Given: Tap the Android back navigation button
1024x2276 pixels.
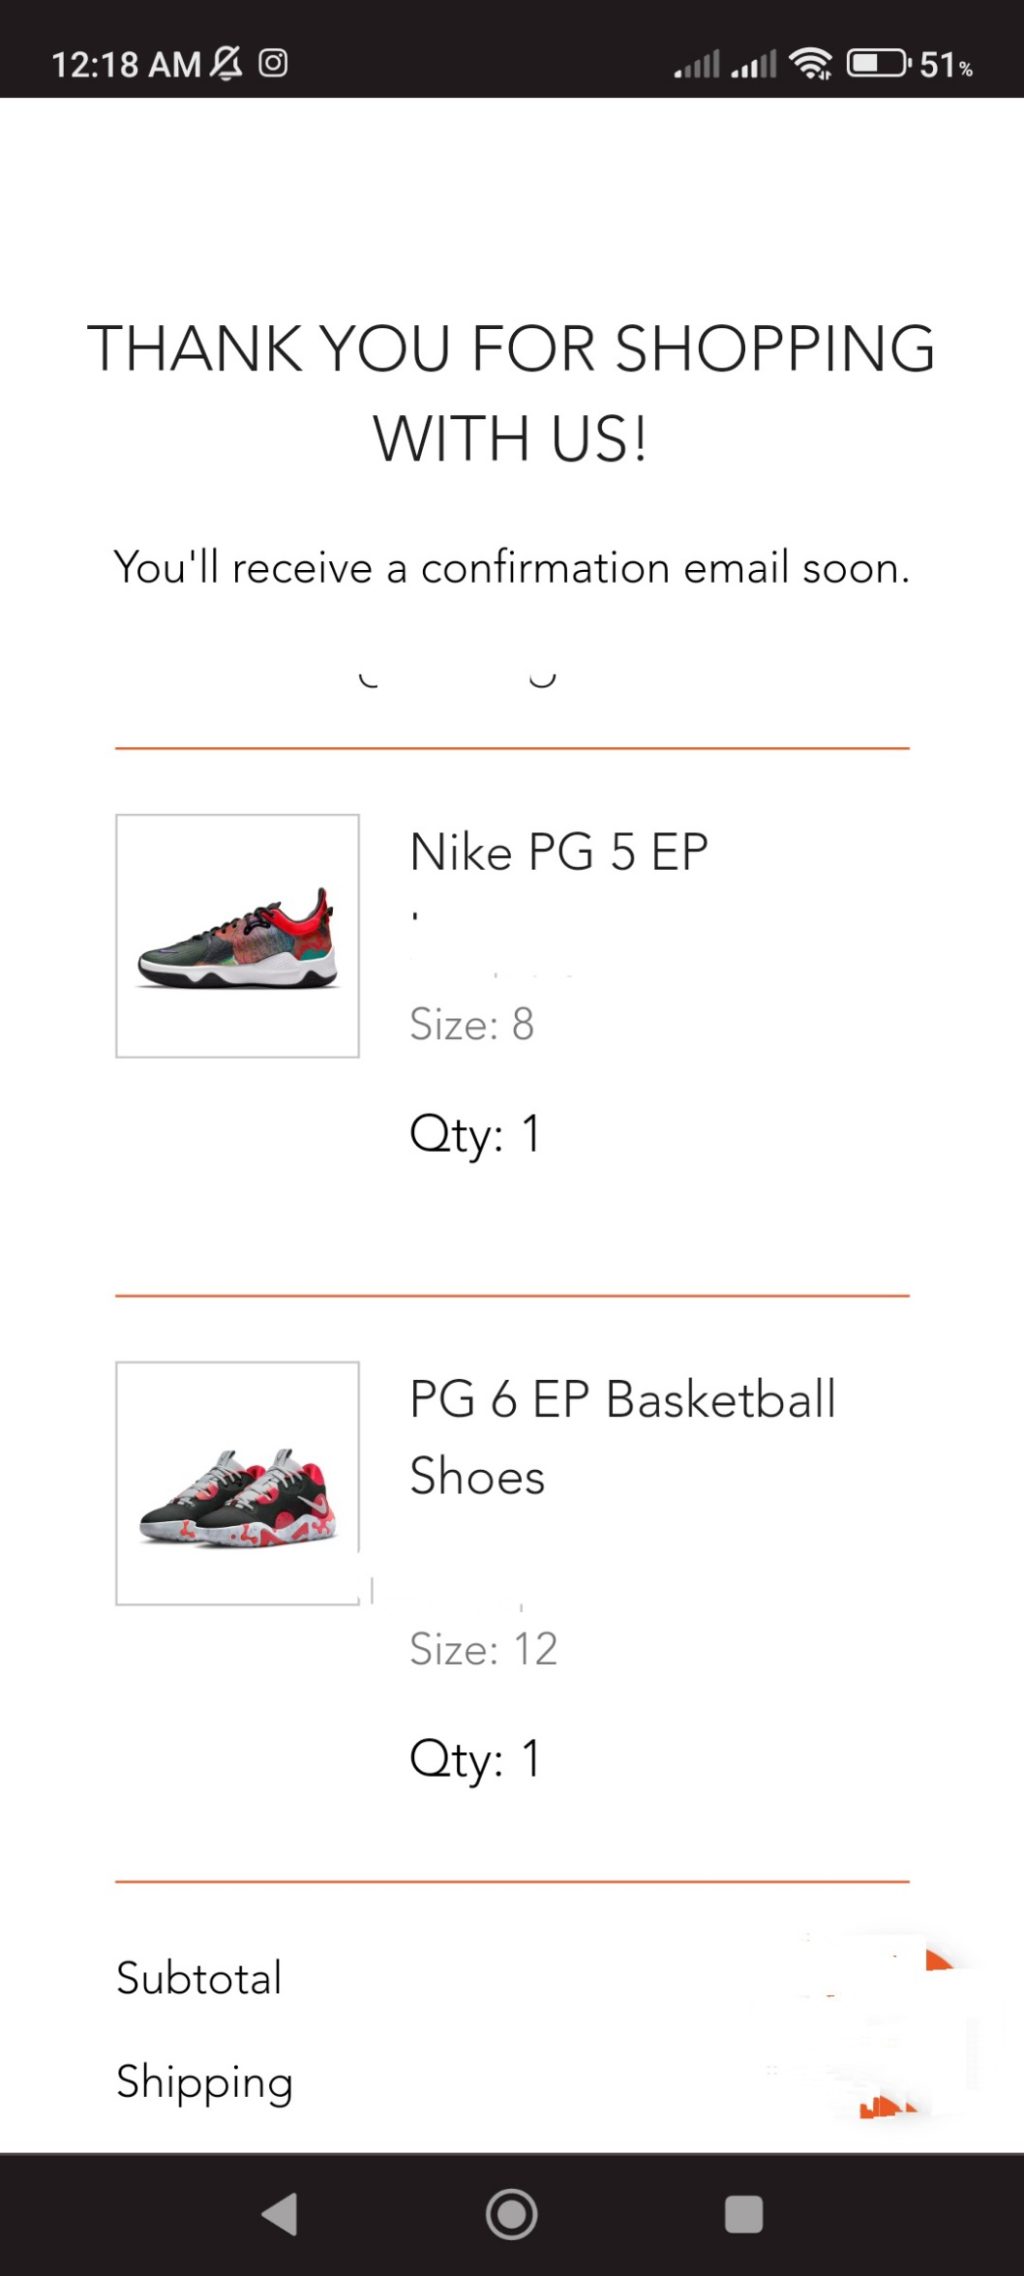Looking at the screenshot, I should tap(280, 2213).
